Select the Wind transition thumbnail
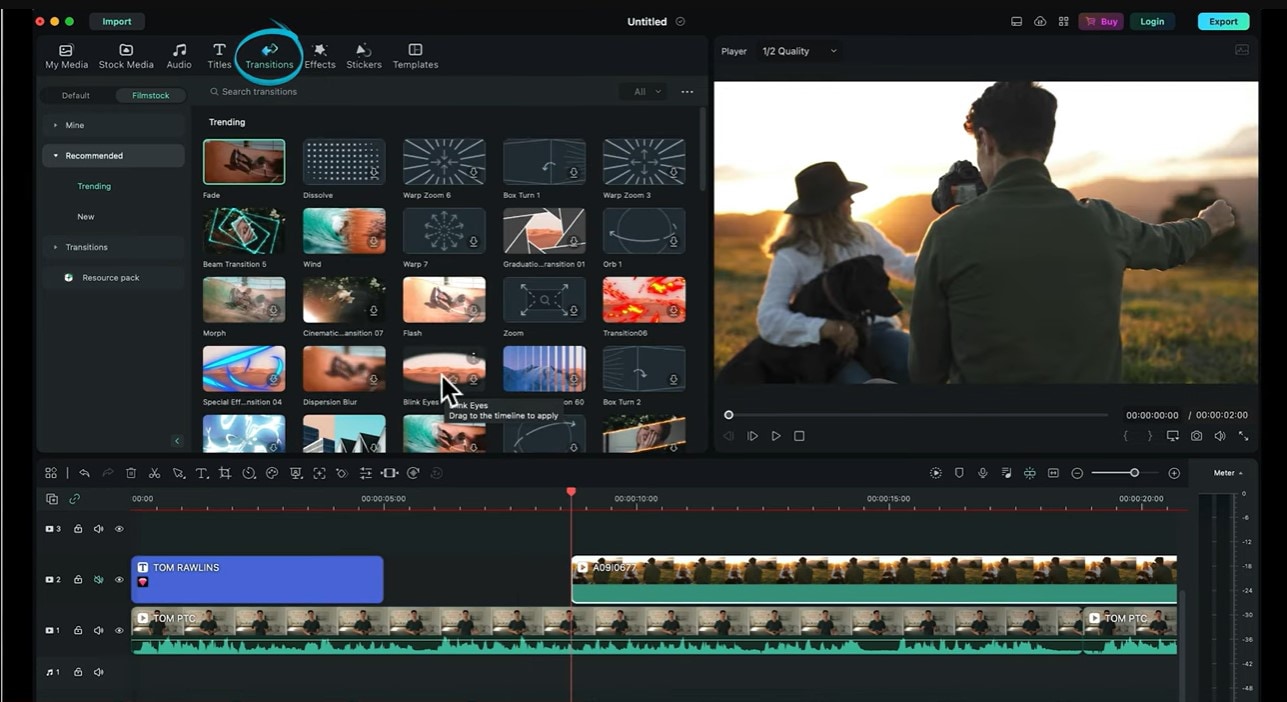This screenshot has width=1287, height=702. (x=344, y=230)
